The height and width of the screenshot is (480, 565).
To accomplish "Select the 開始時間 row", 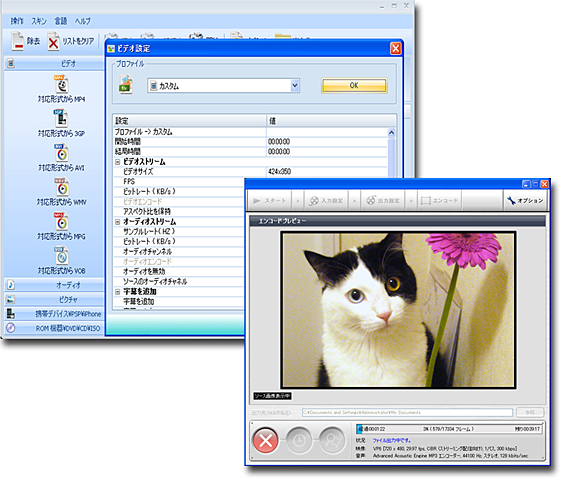I will pos(251,142).
